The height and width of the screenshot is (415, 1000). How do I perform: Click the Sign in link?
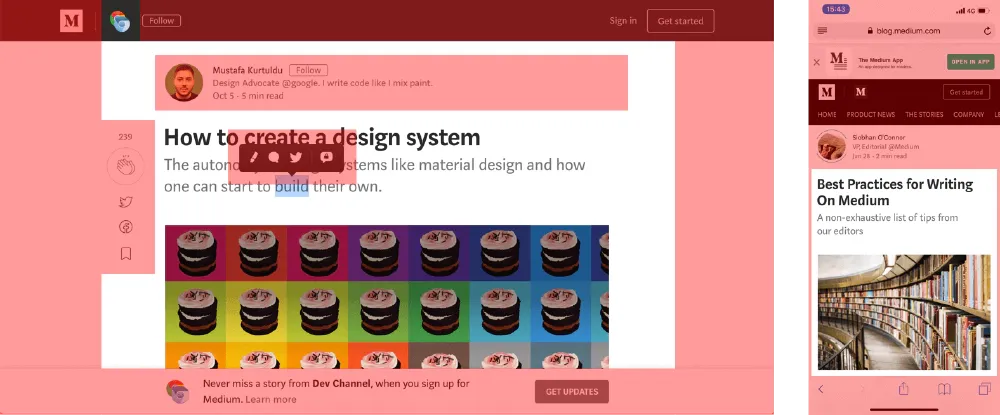[623, 21]
